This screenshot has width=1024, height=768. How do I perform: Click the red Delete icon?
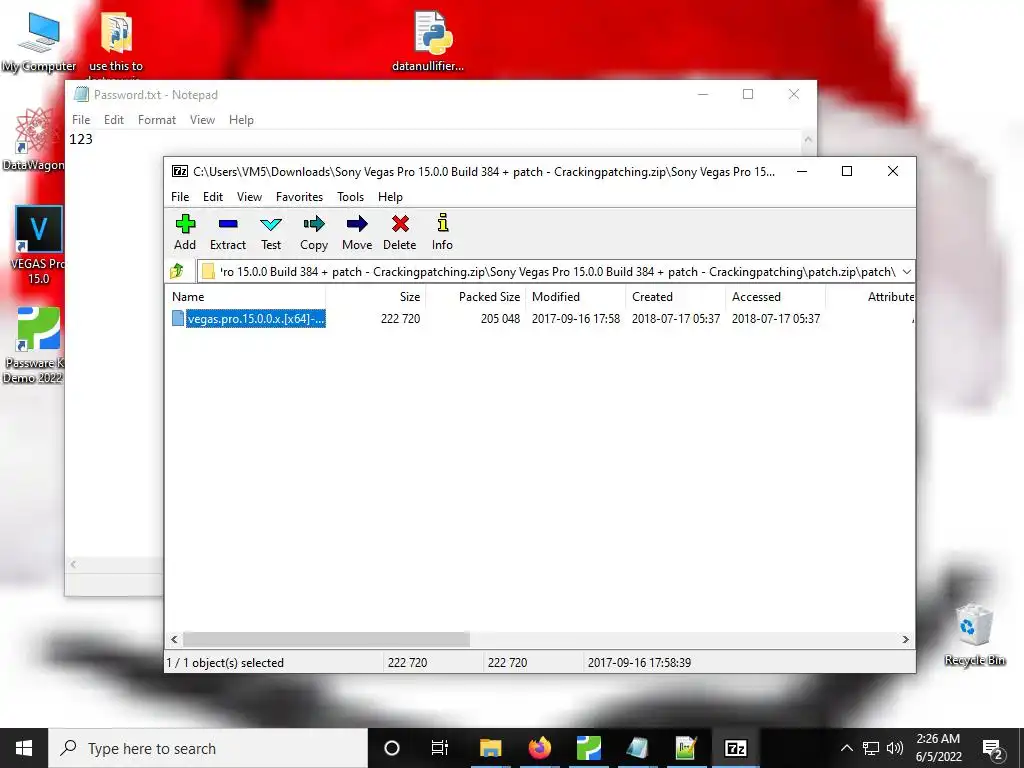pyautogui.click(x=400, y=232)
